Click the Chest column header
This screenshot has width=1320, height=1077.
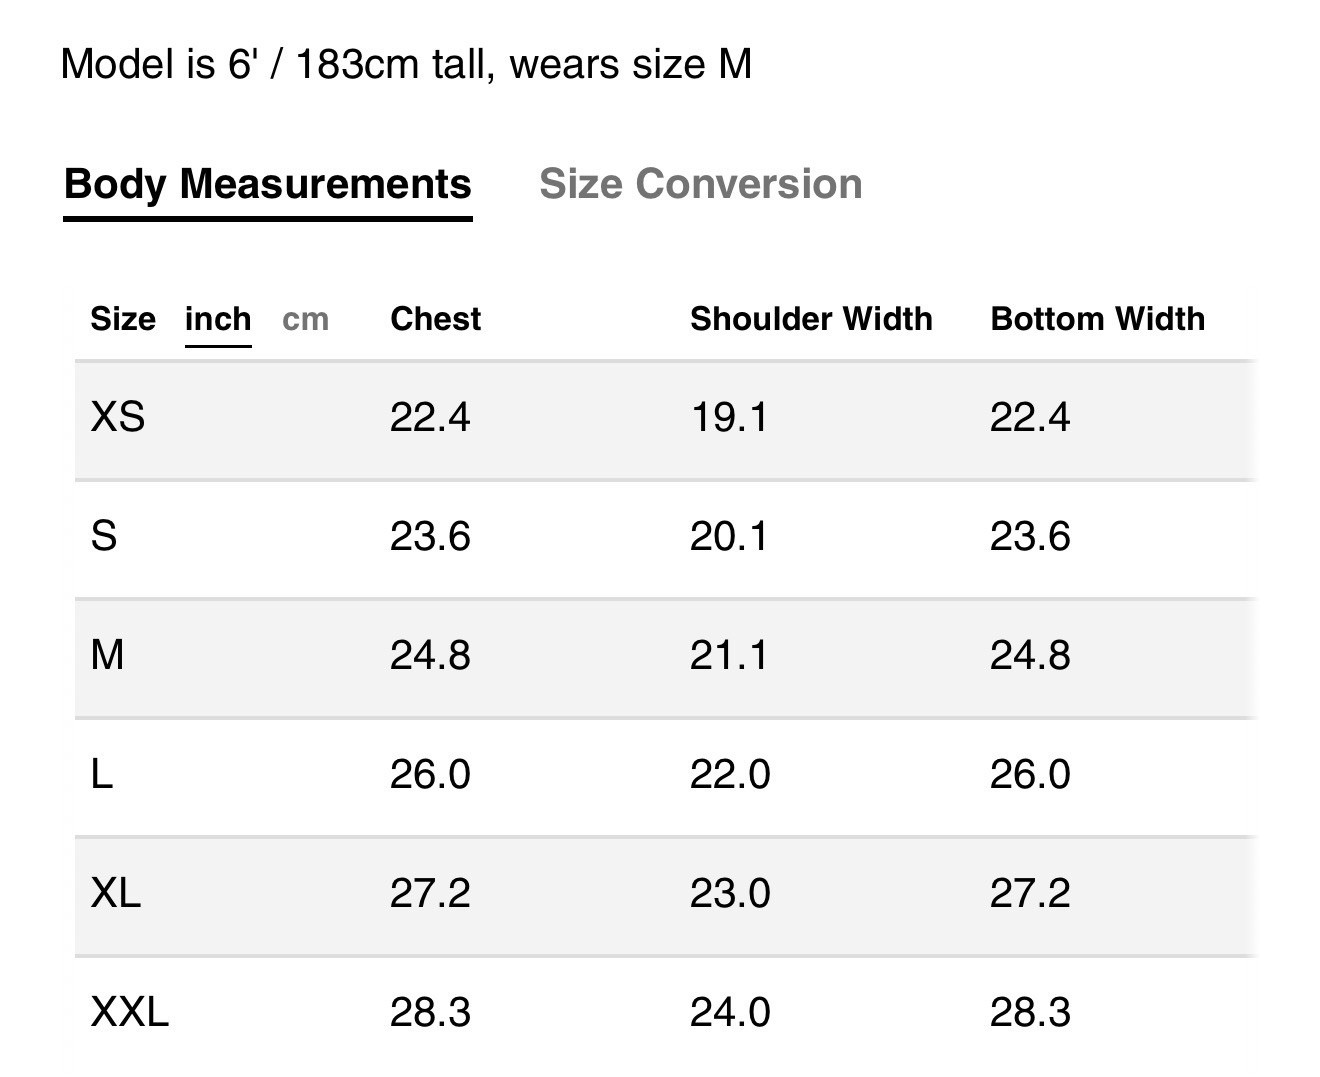coord(435,319)
